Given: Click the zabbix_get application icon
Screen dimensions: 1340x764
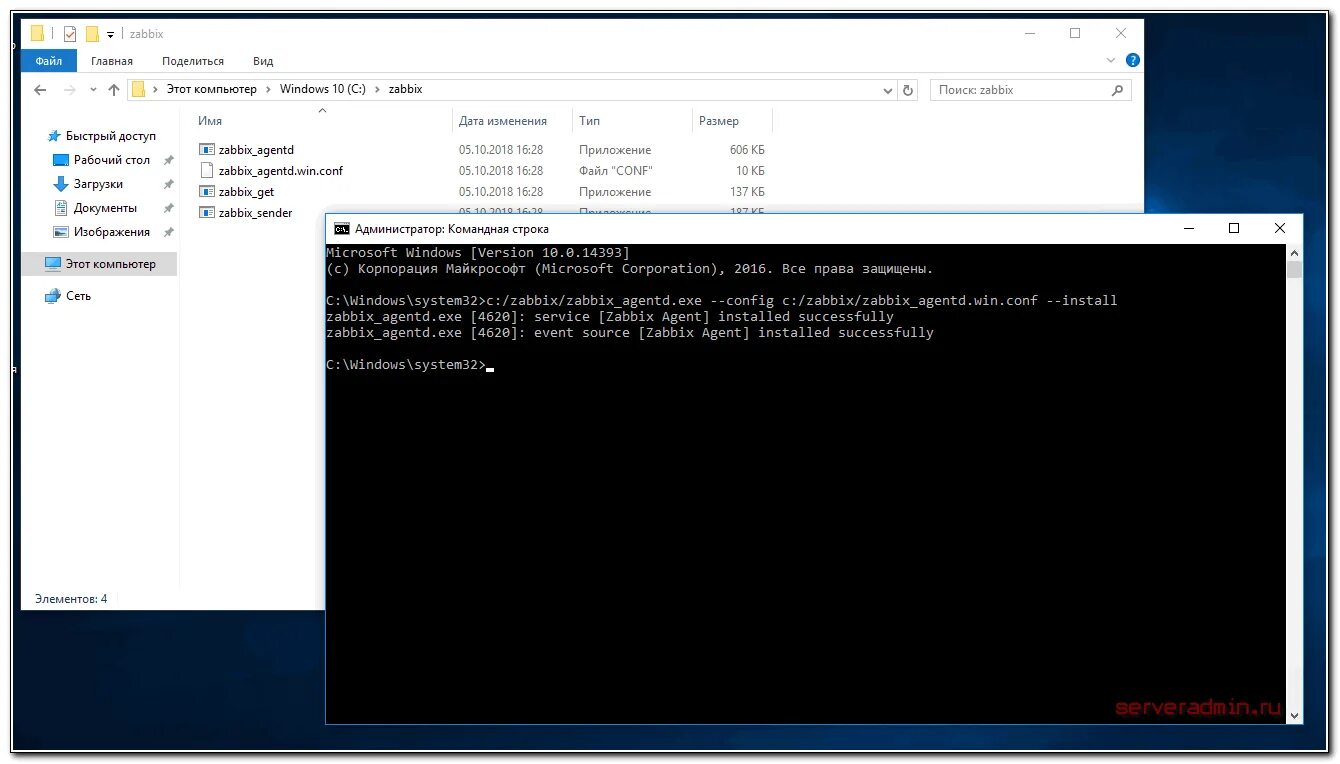Looking at the screenshot, I should coord(207,192).
